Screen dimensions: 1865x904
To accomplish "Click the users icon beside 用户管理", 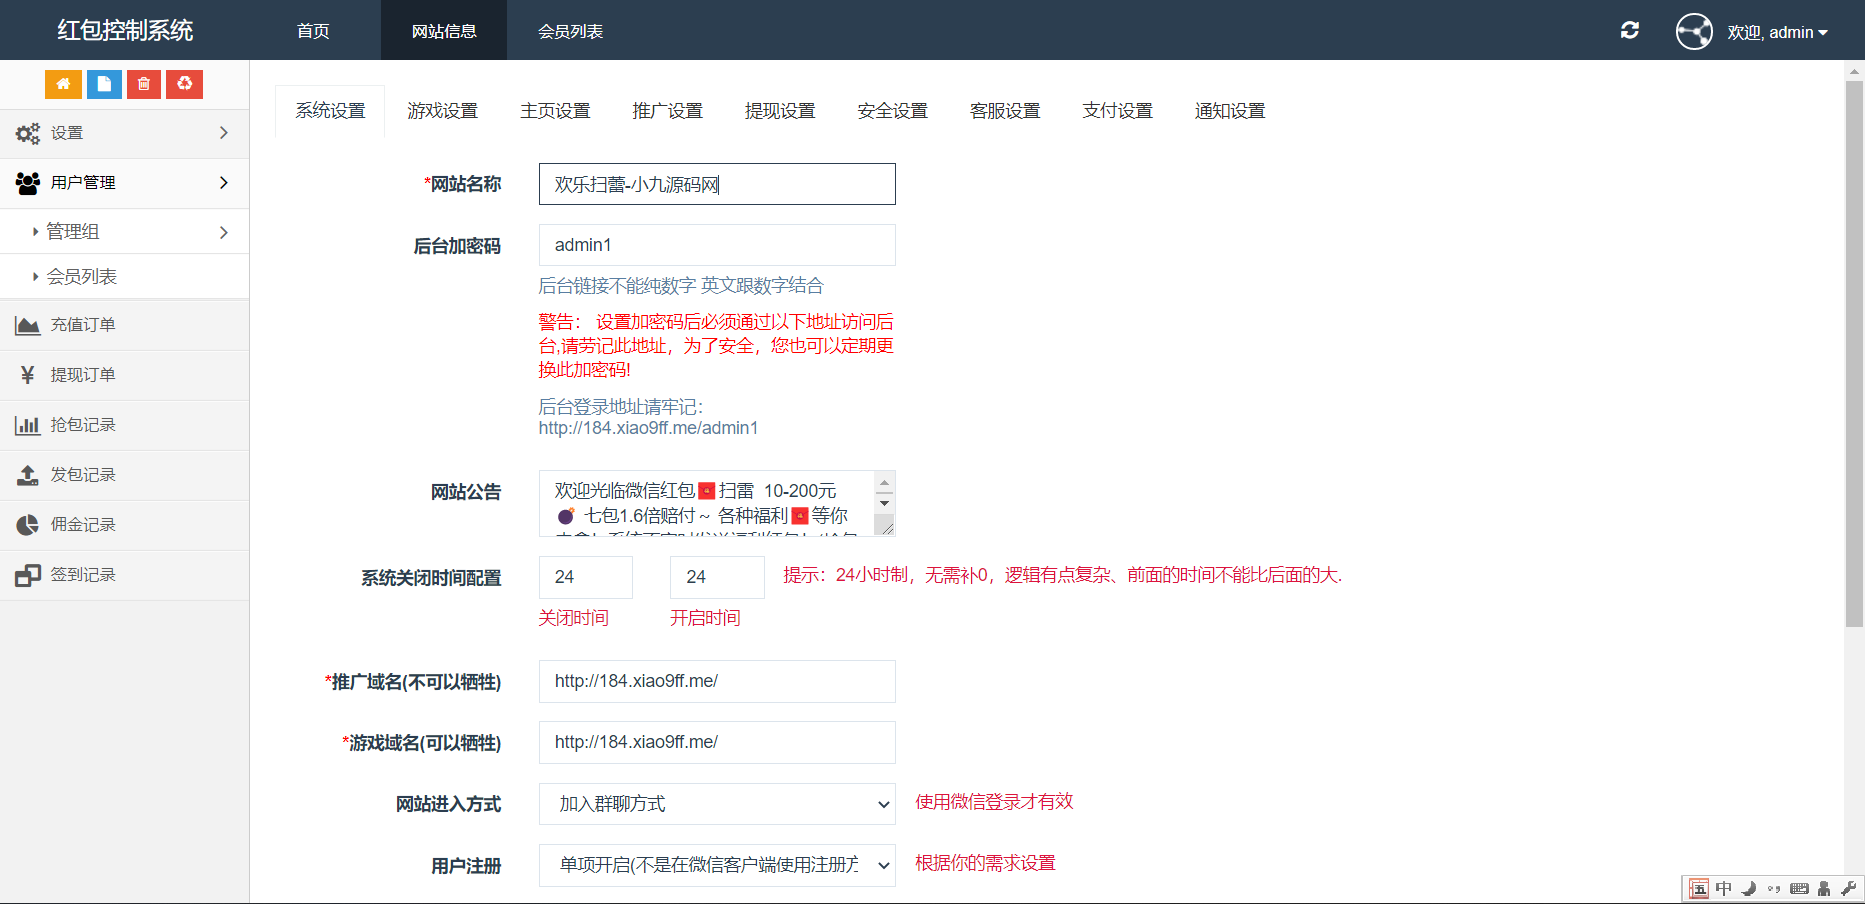I will pyautogui.click(x=28, y=183).
